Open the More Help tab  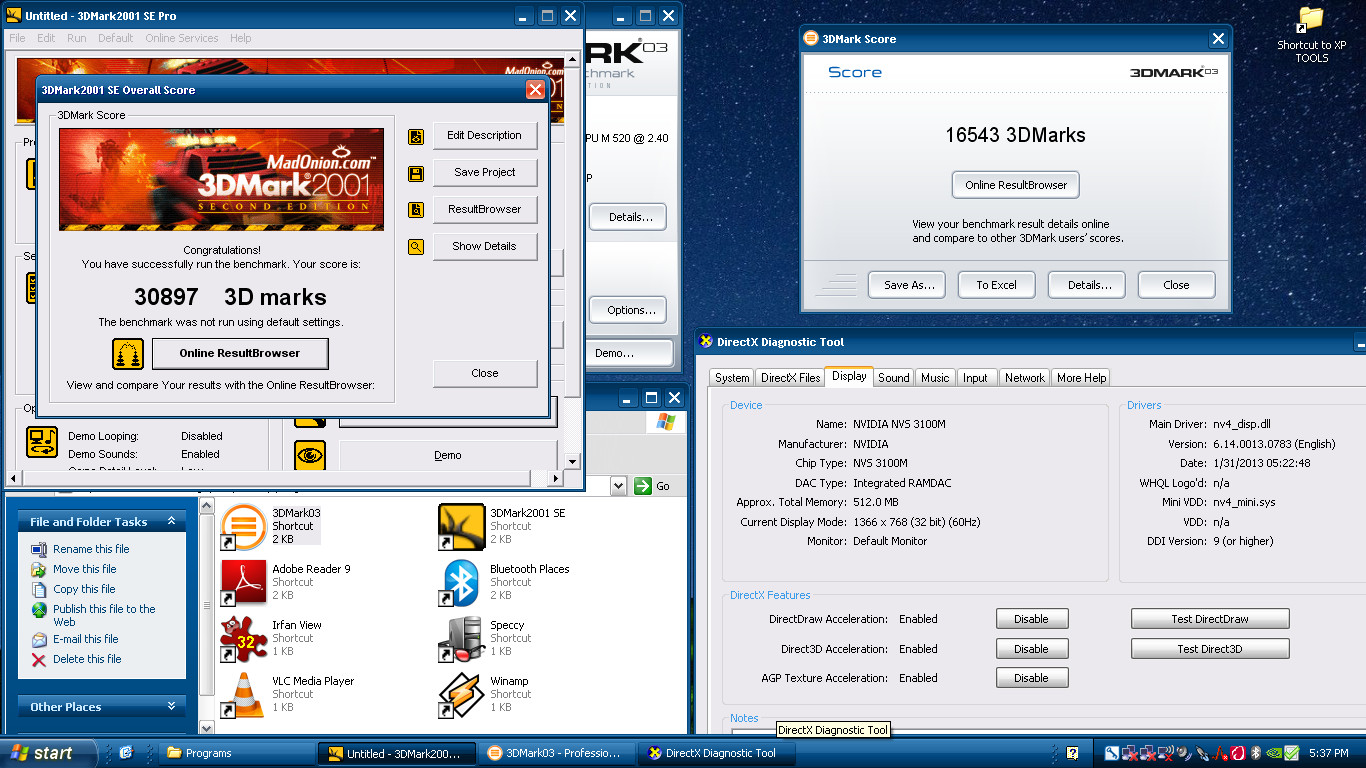pos(1082,378)
